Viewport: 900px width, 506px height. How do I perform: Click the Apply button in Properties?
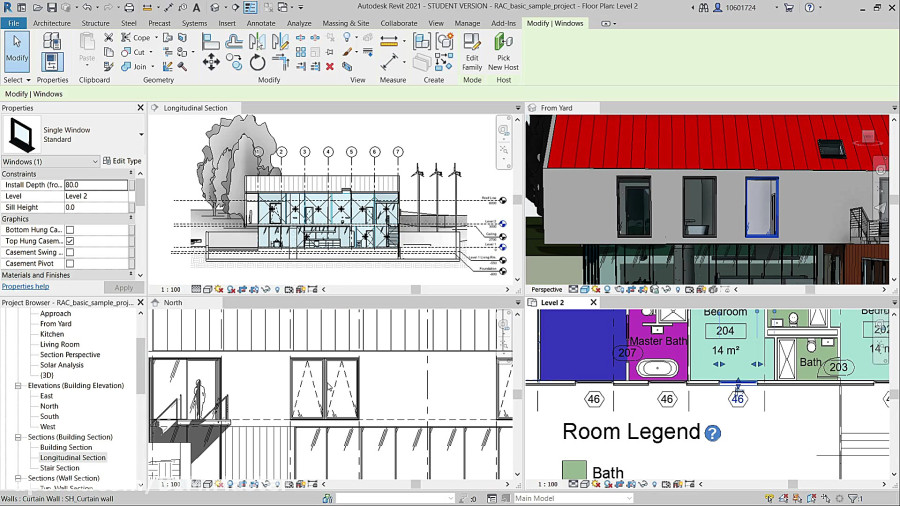coord(123,287)
